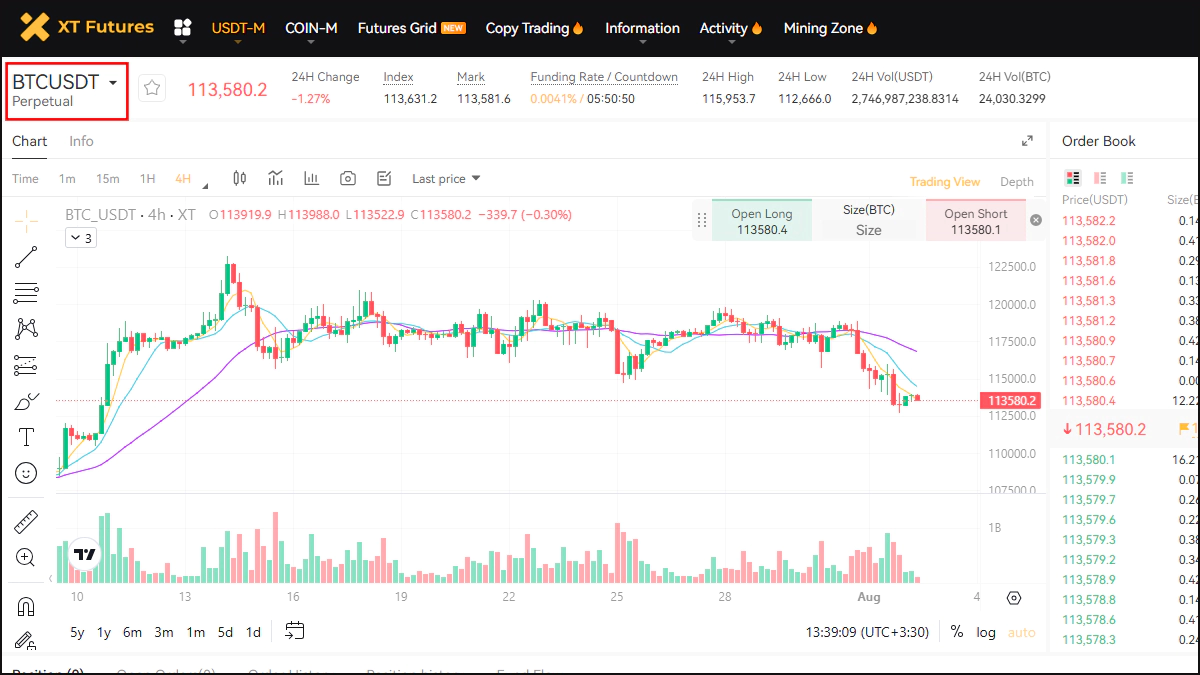
Task: Expand the chart to fullscreen
Action: pos(1027,141)
